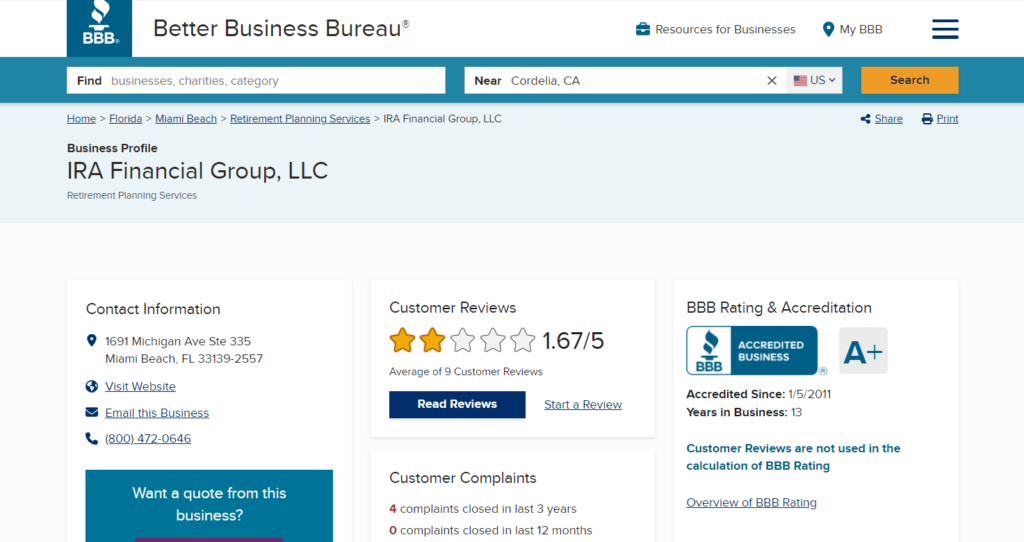Click the address map pin icon
The width and height of the screenshot is (1024, 542).
click(x=91, y=341)
